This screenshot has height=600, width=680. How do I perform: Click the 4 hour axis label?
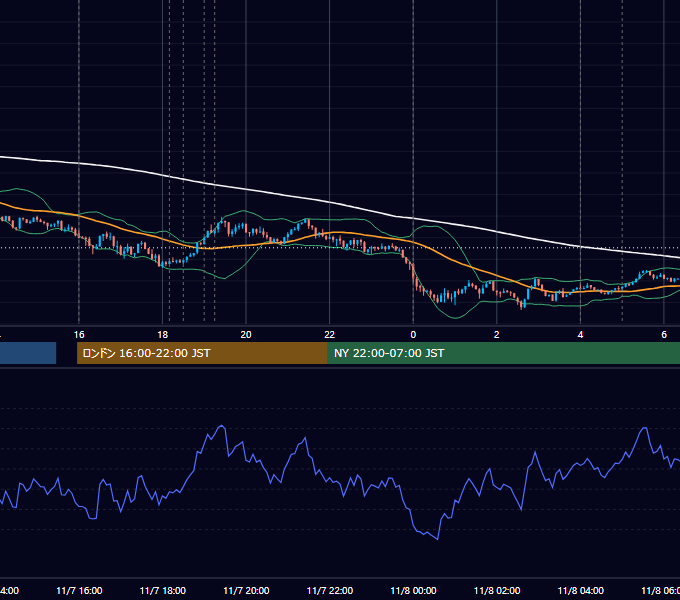click(x=580, y=335)
